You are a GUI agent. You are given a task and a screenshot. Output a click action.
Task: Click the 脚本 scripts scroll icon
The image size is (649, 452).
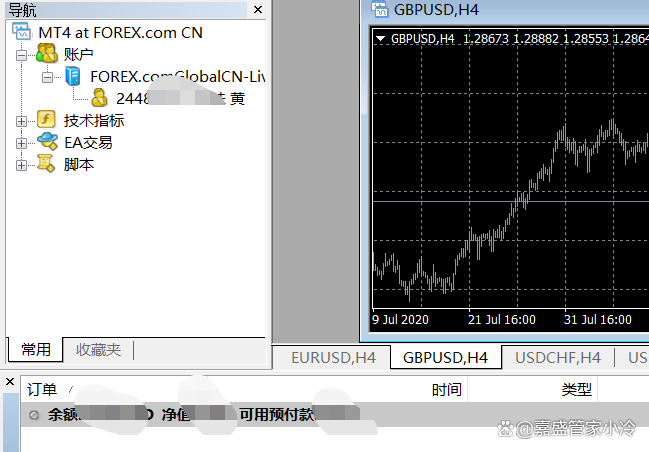click(x=46, y=164)
